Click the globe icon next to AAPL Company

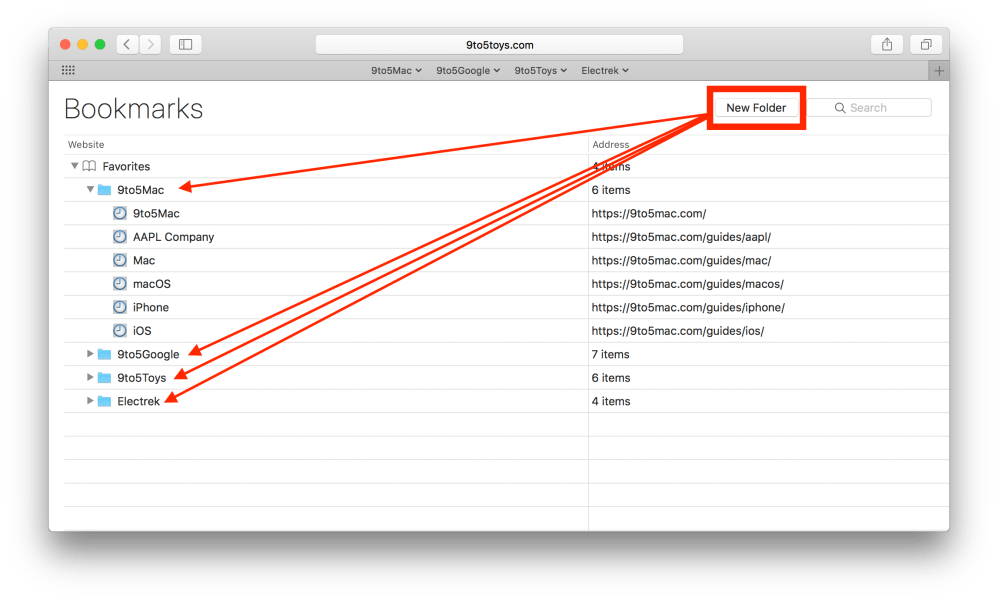pyautogui.click(x=120, y=236)
